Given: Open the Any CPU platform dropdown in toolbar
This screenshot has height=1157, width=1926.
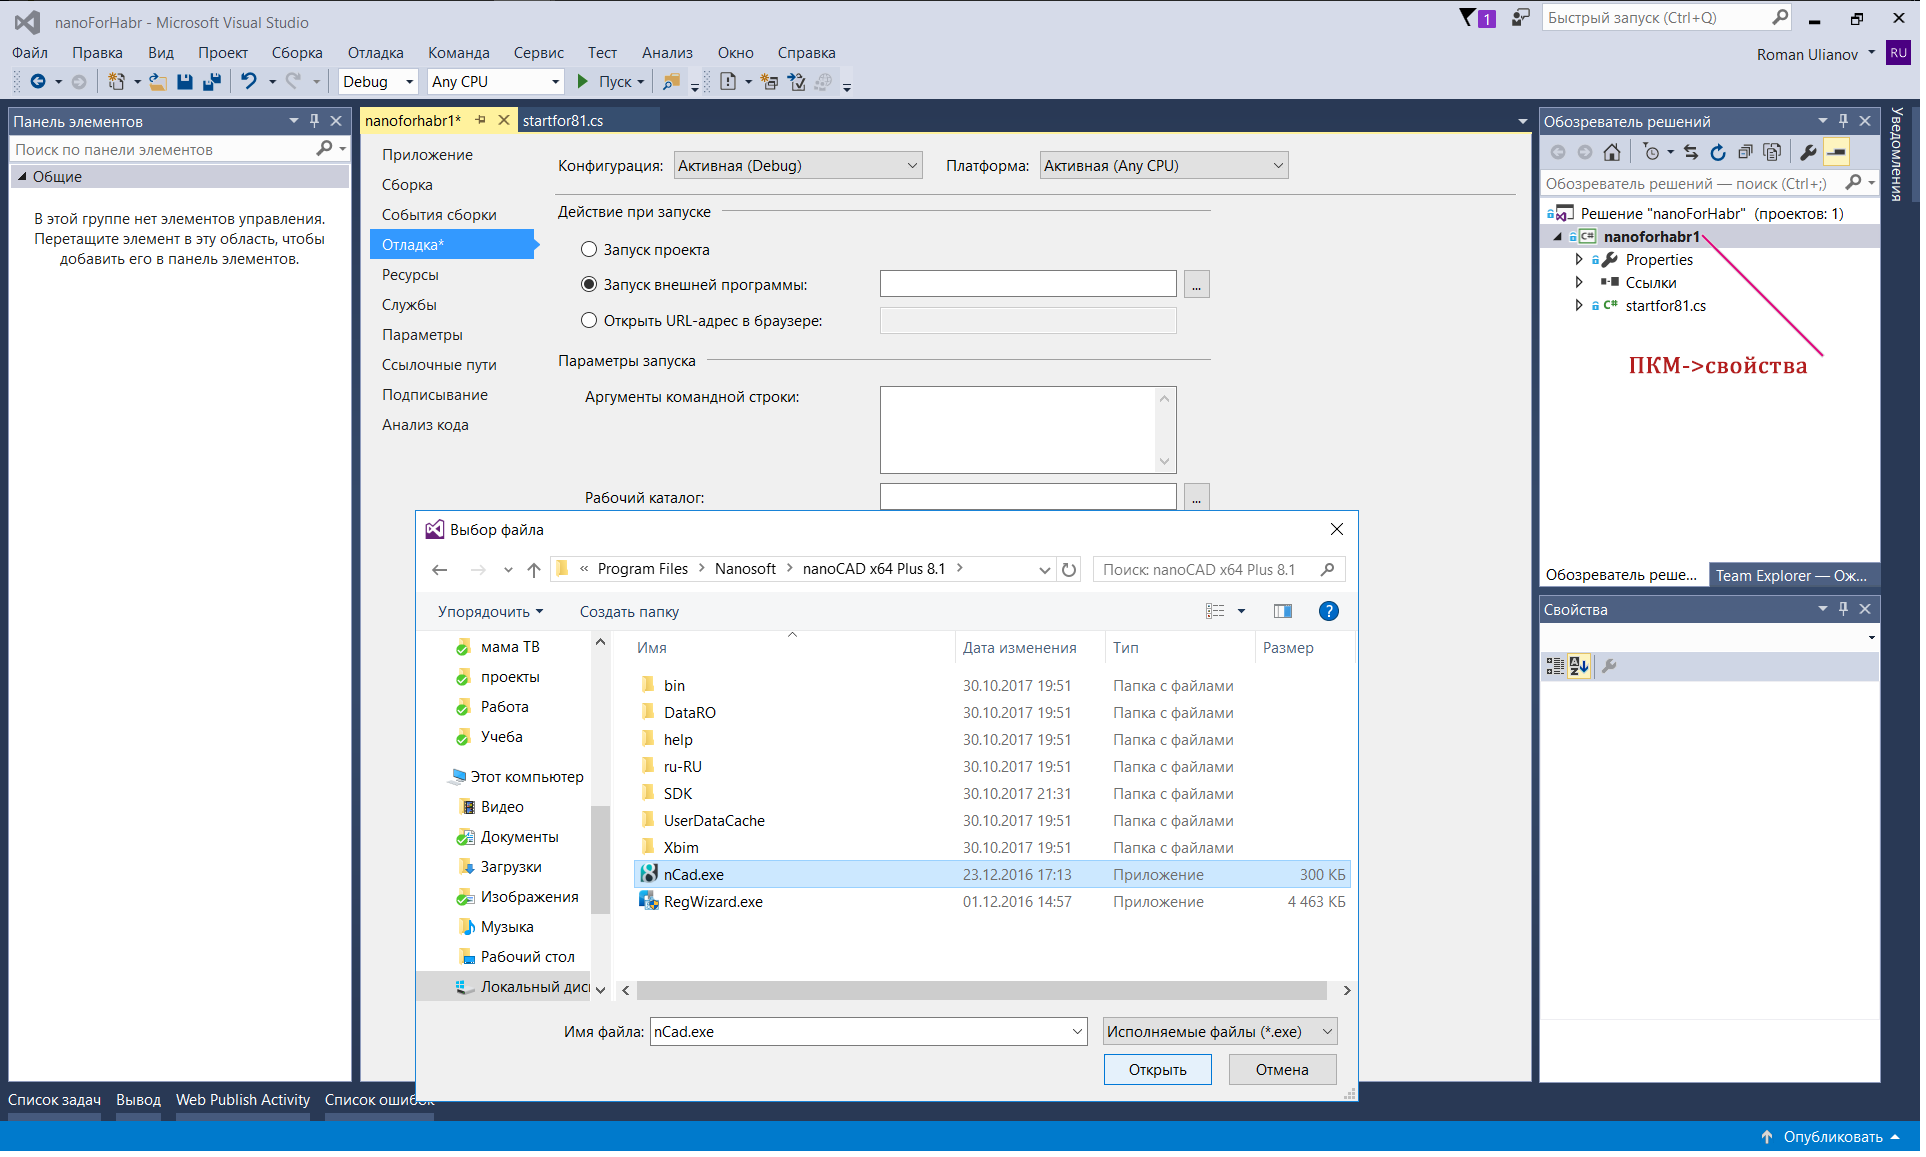Looking at the screenshot, I should click(495, 82).
